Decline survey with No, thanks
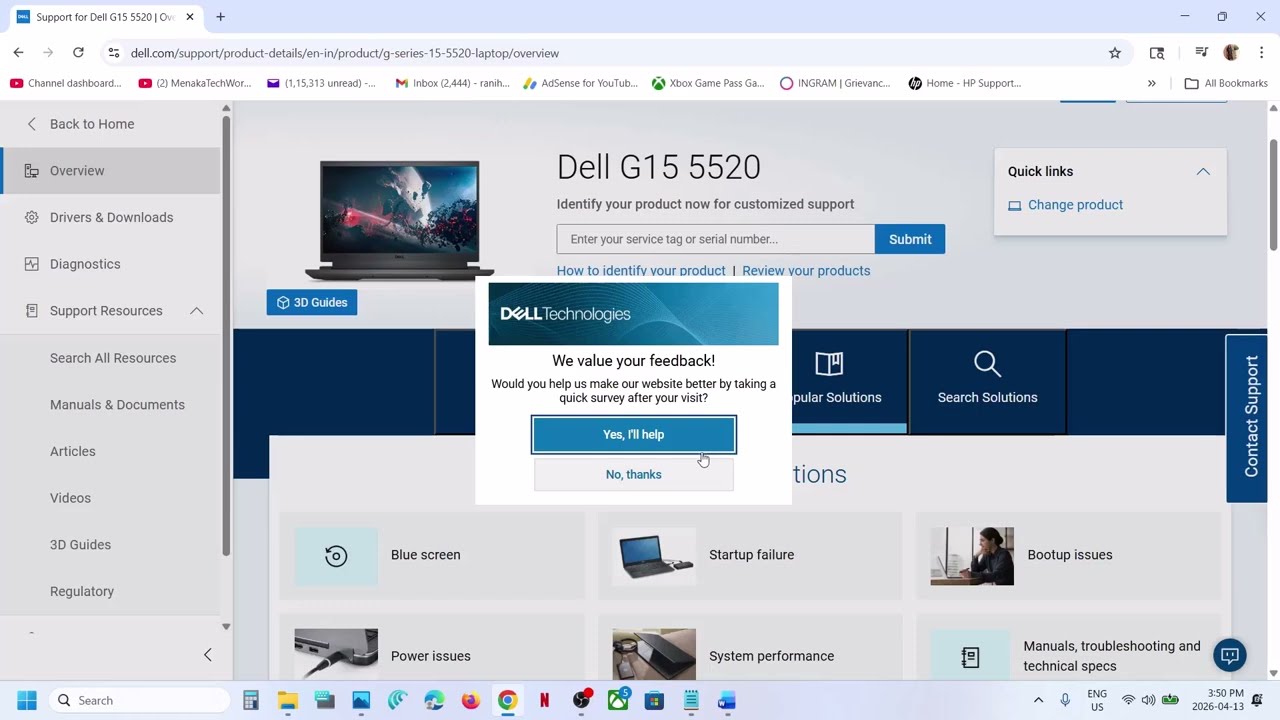The width and height of the screenshot is (1280, 720). [634, 475]
